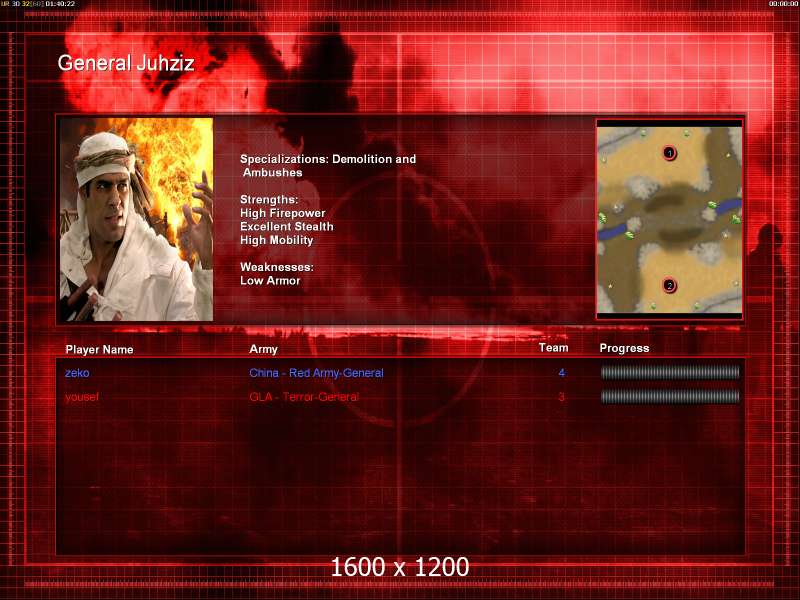Click the General Juhziz title text

coord(126,63)
